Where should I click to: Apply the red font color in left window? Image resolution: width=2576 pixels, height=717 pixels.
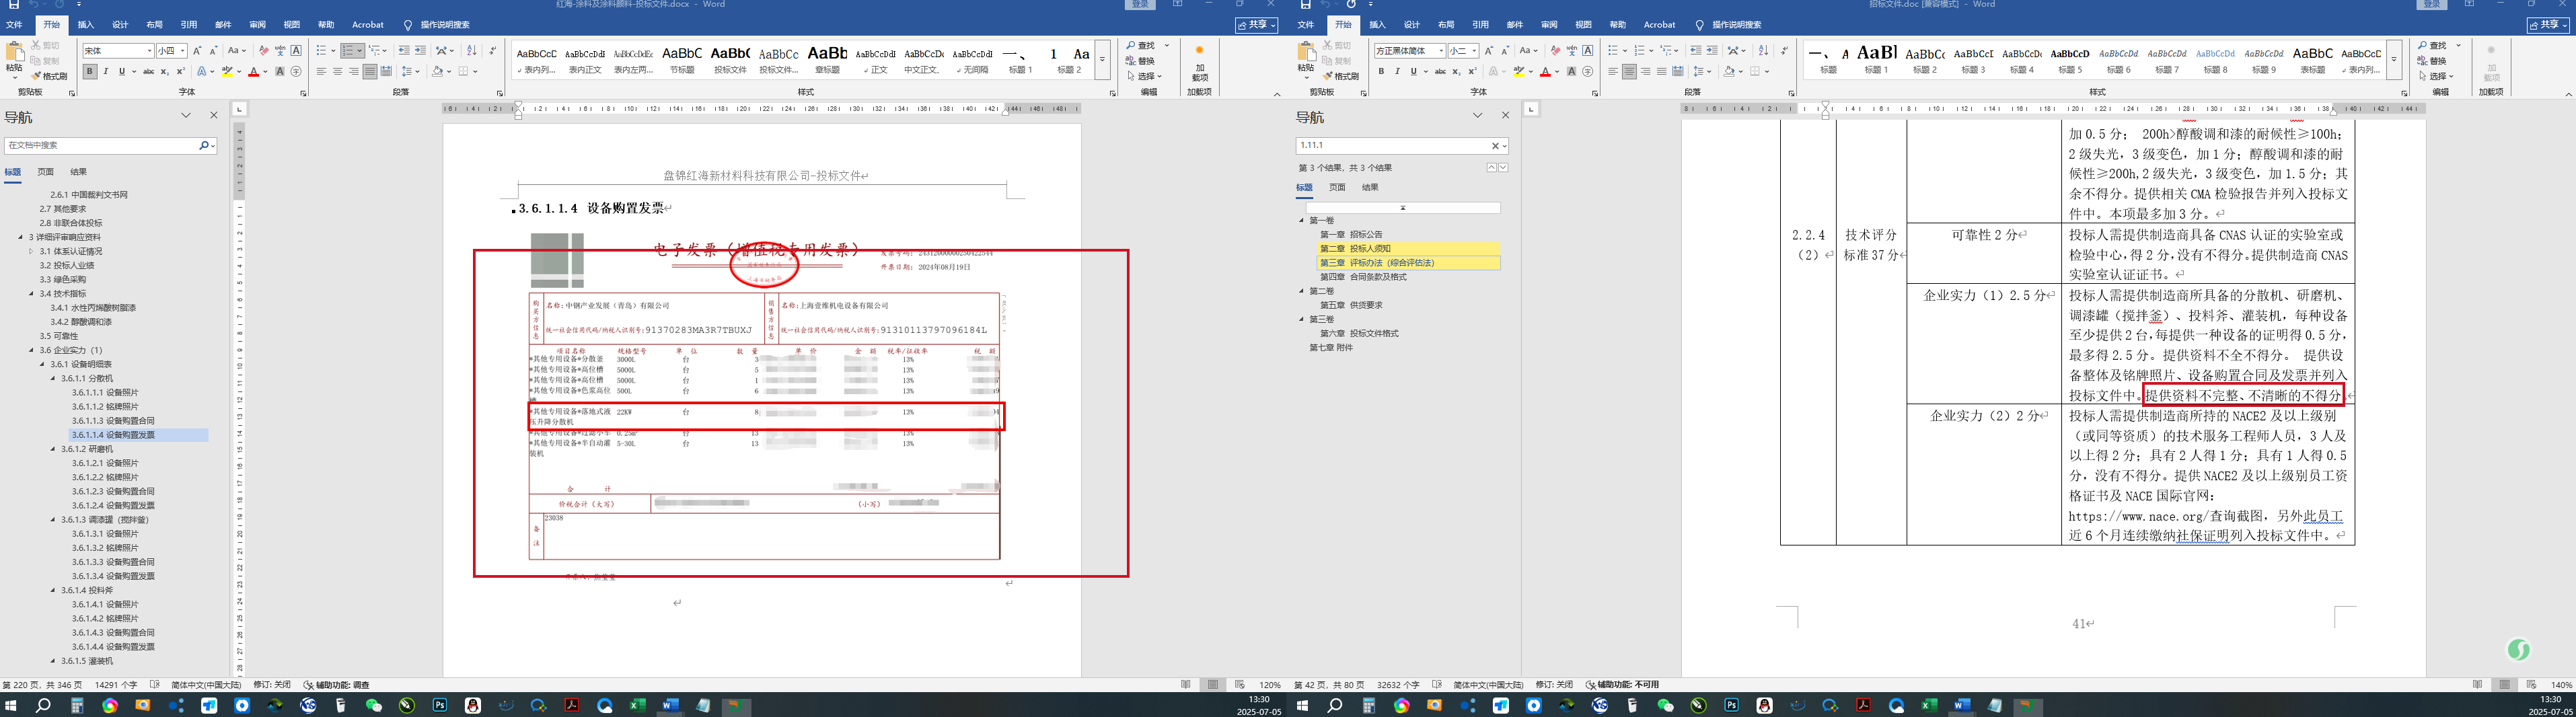(x=254, y=71)
